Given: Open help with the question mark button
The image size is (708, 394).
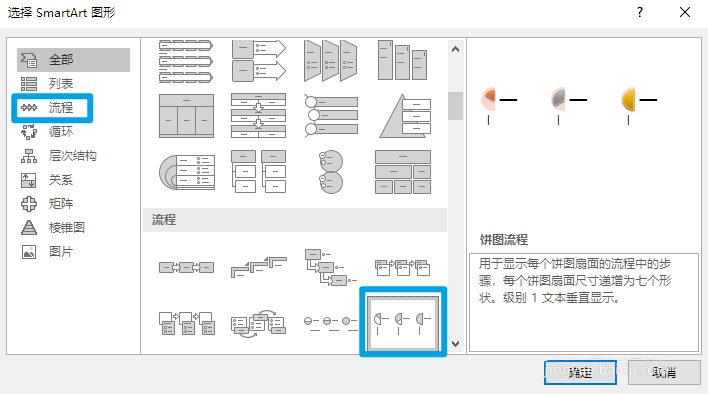Looking at the screenshot, I should [640, 12].
